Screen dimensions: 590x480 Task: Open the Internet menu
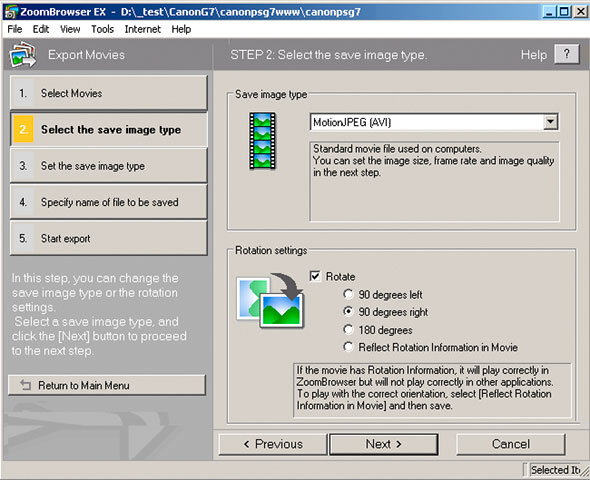tap(143, 29)
